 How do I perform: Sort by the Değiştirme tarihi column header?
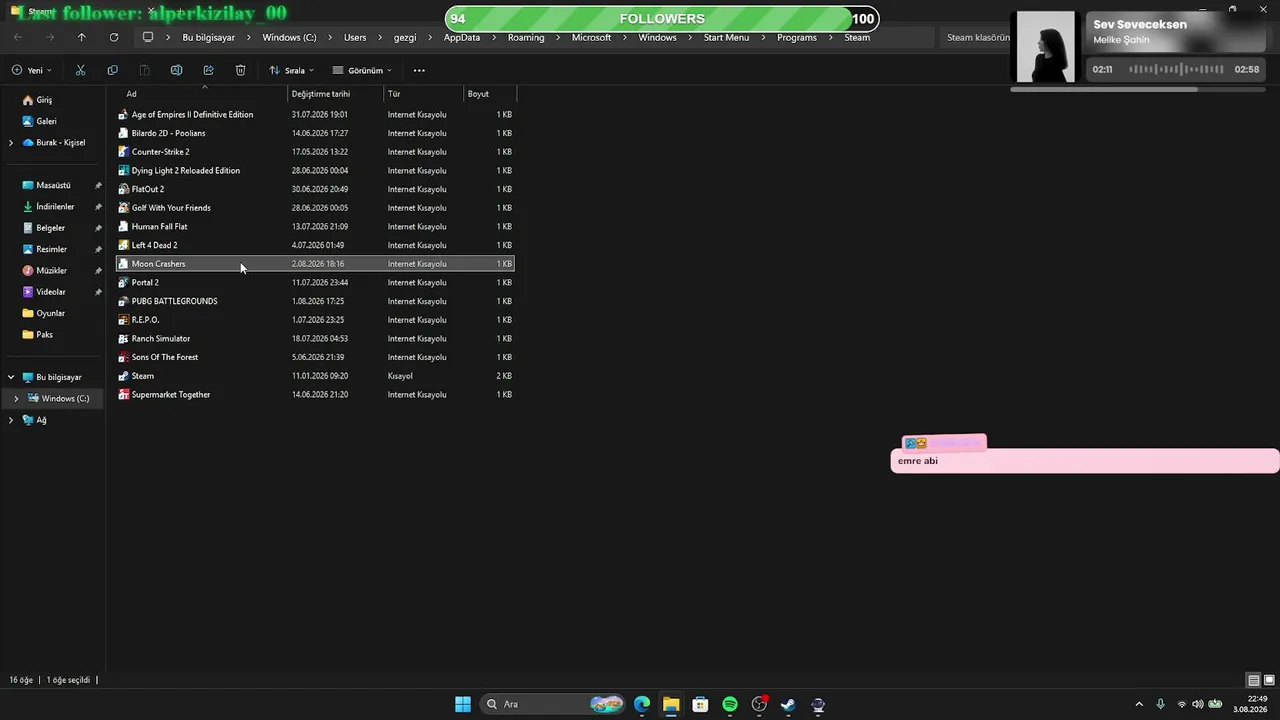(x=336, y=94)
